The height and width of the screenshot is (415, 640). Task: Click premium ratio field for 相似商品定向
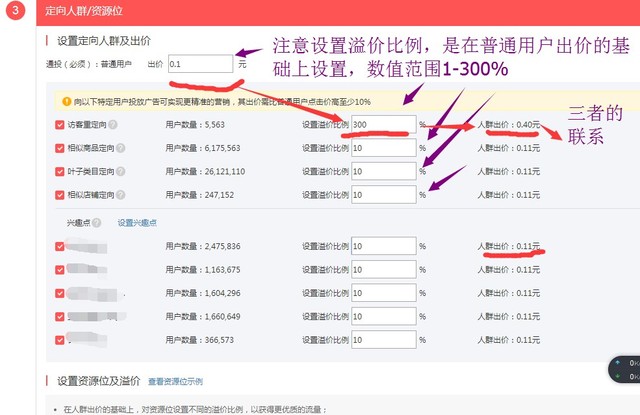pyautogui.click(x=382, y=148)
